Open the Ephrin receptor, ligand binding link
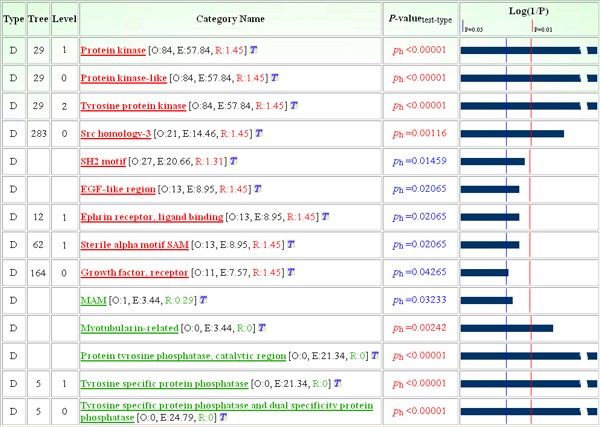Image resolution: width=600 pixels, height=427 pixels. tap(152, 217)
